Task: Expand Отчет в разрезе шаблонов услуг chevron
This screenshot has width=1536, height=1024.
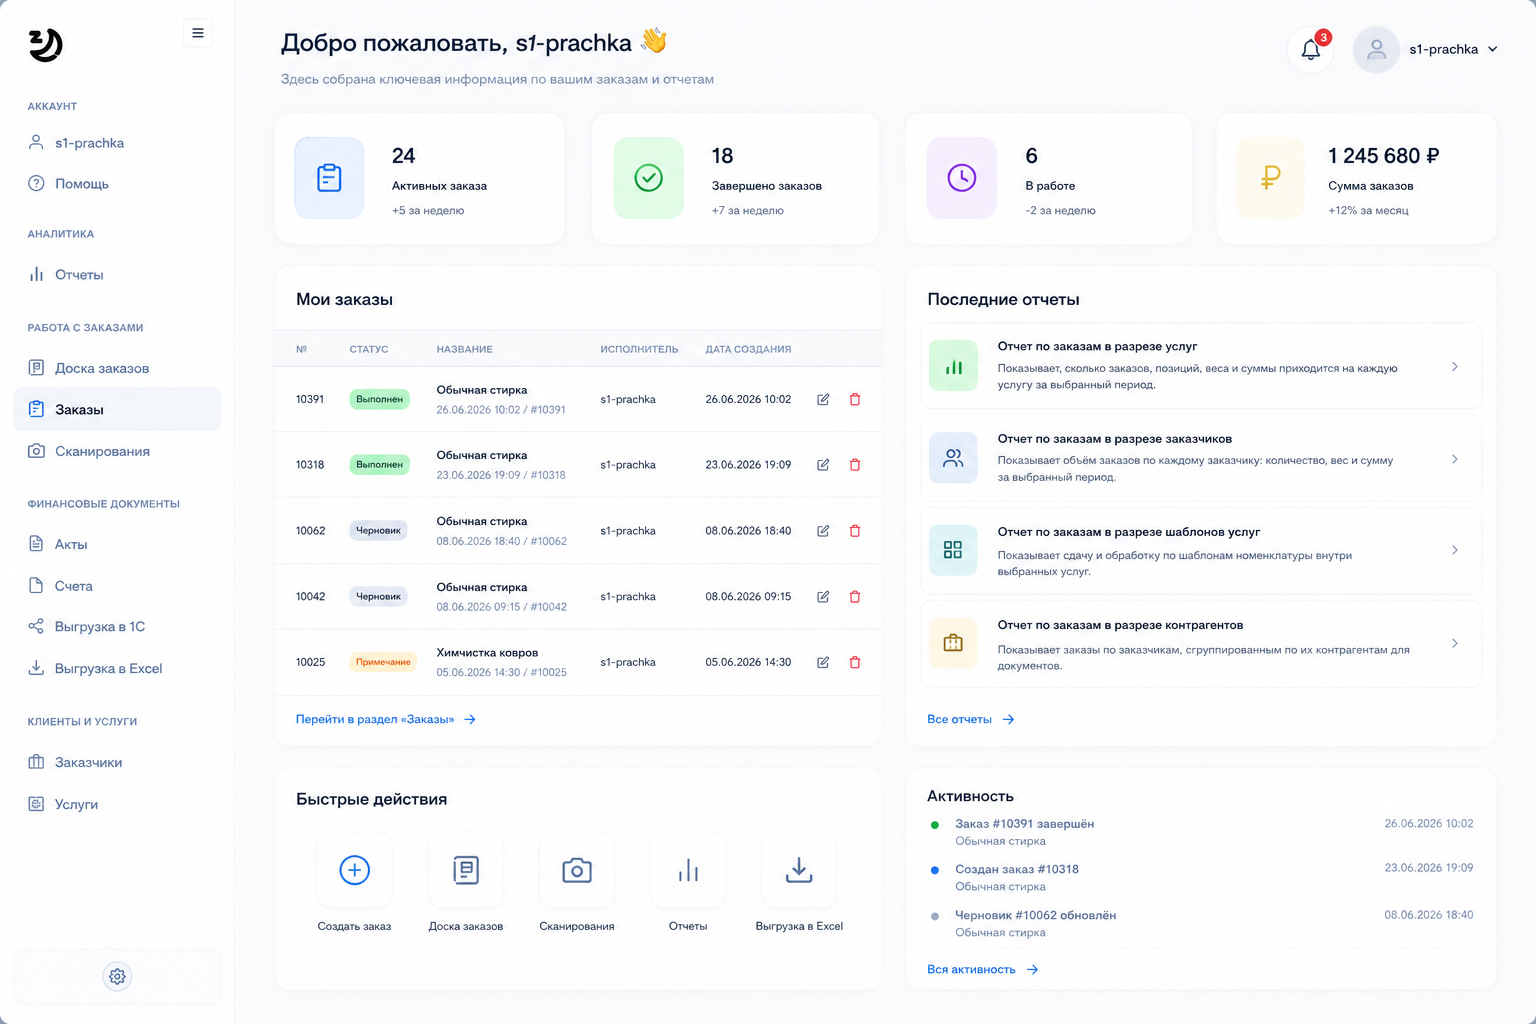Action: (x=1455, y=550)
